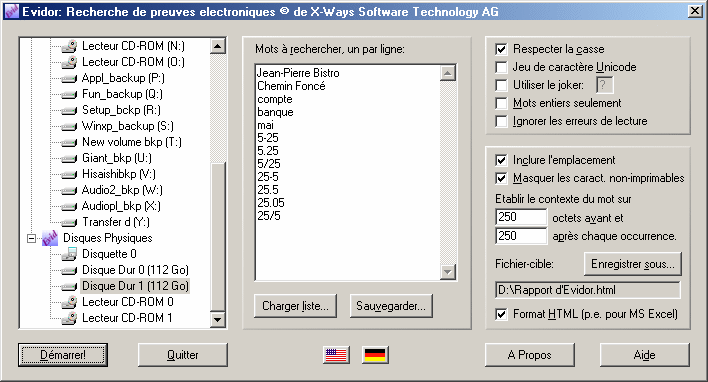Select the Lecteur CD-ROM 1 disc icon
Screen dimensions: 708x382
70,318
